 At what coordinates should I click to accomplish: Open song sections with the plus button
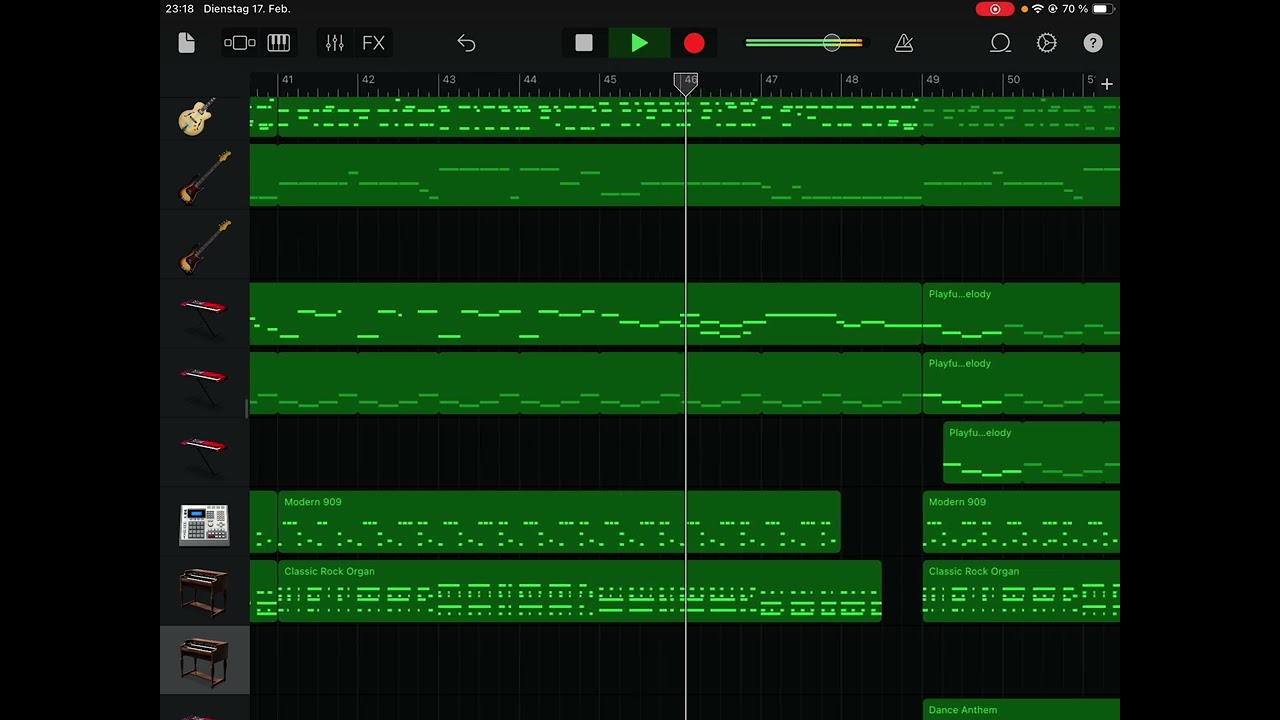(1107, 84)
